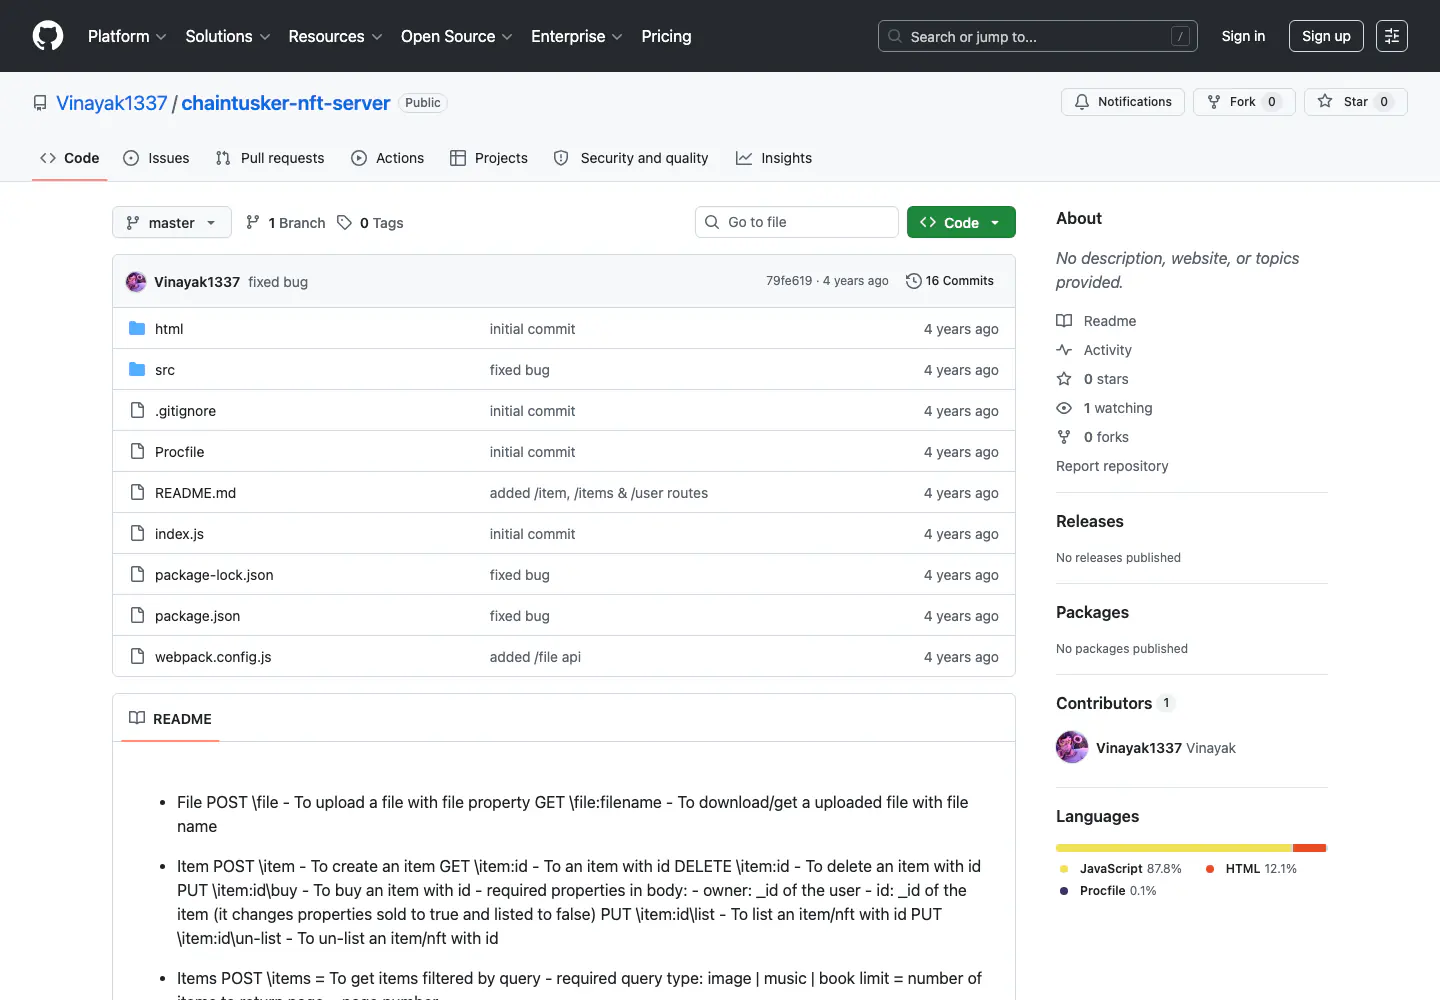Image resolution: width=1440 pixels, height=1000 pixels.
Task: Open the 16 Commits history link
Action: tap(950, 281)
